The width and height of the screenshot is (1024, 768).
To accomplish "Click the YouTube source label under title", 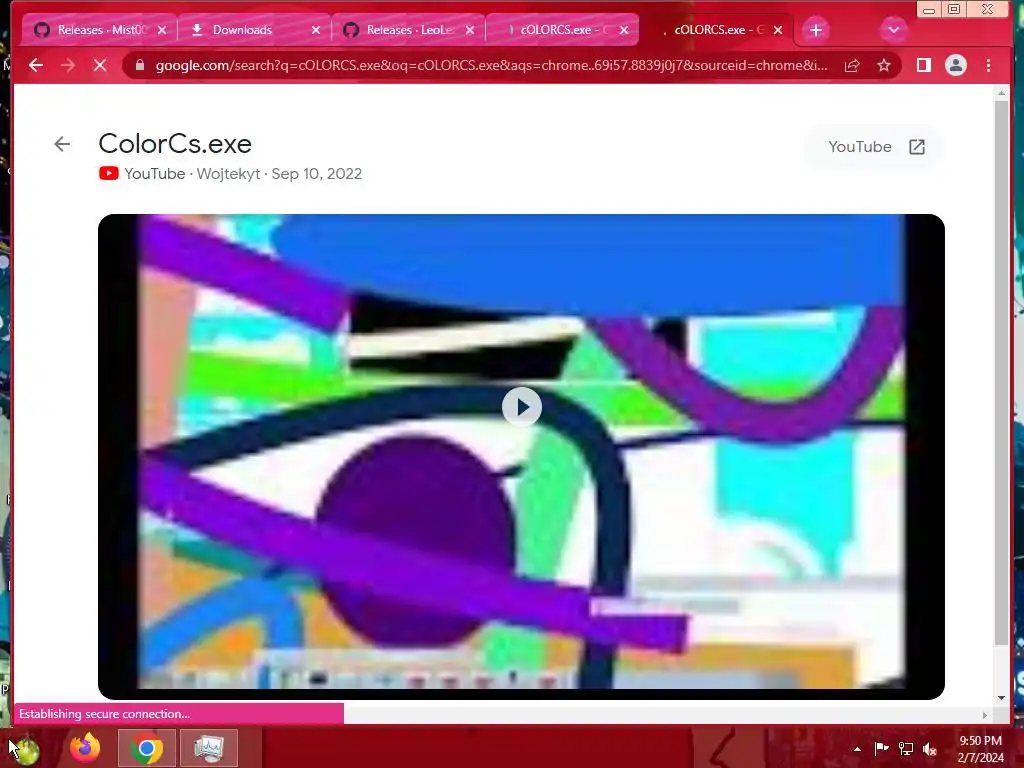I will (155, 174).
